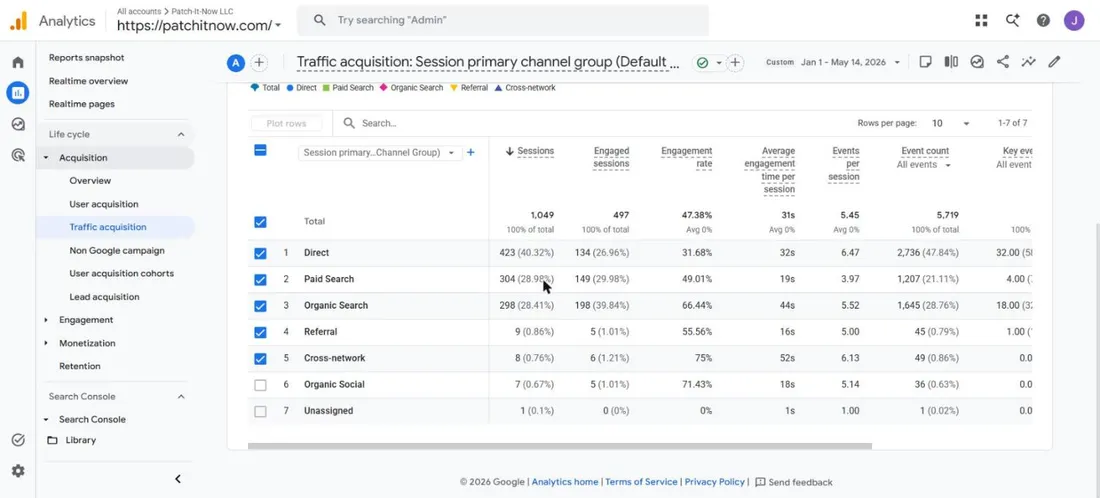
Task: Uncheck the Paid Search row checkbox
Action: [260, 279]
